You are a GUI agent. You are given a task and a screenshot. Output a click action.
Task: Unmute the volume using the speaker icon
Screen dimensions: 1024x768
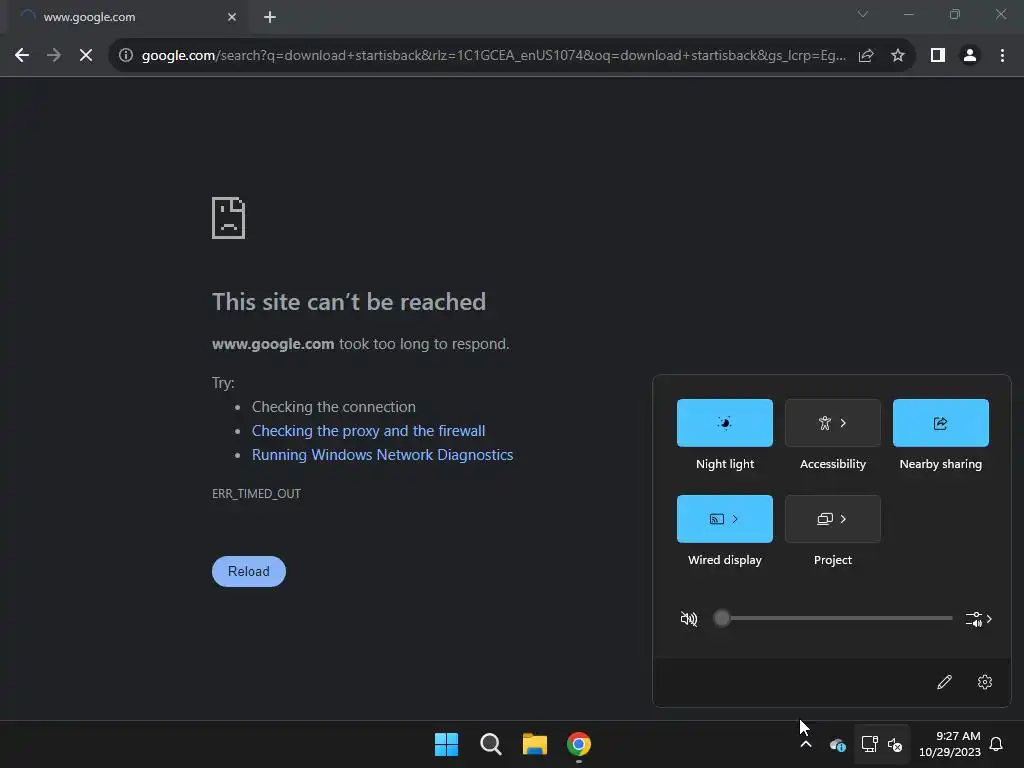[689, 618]
